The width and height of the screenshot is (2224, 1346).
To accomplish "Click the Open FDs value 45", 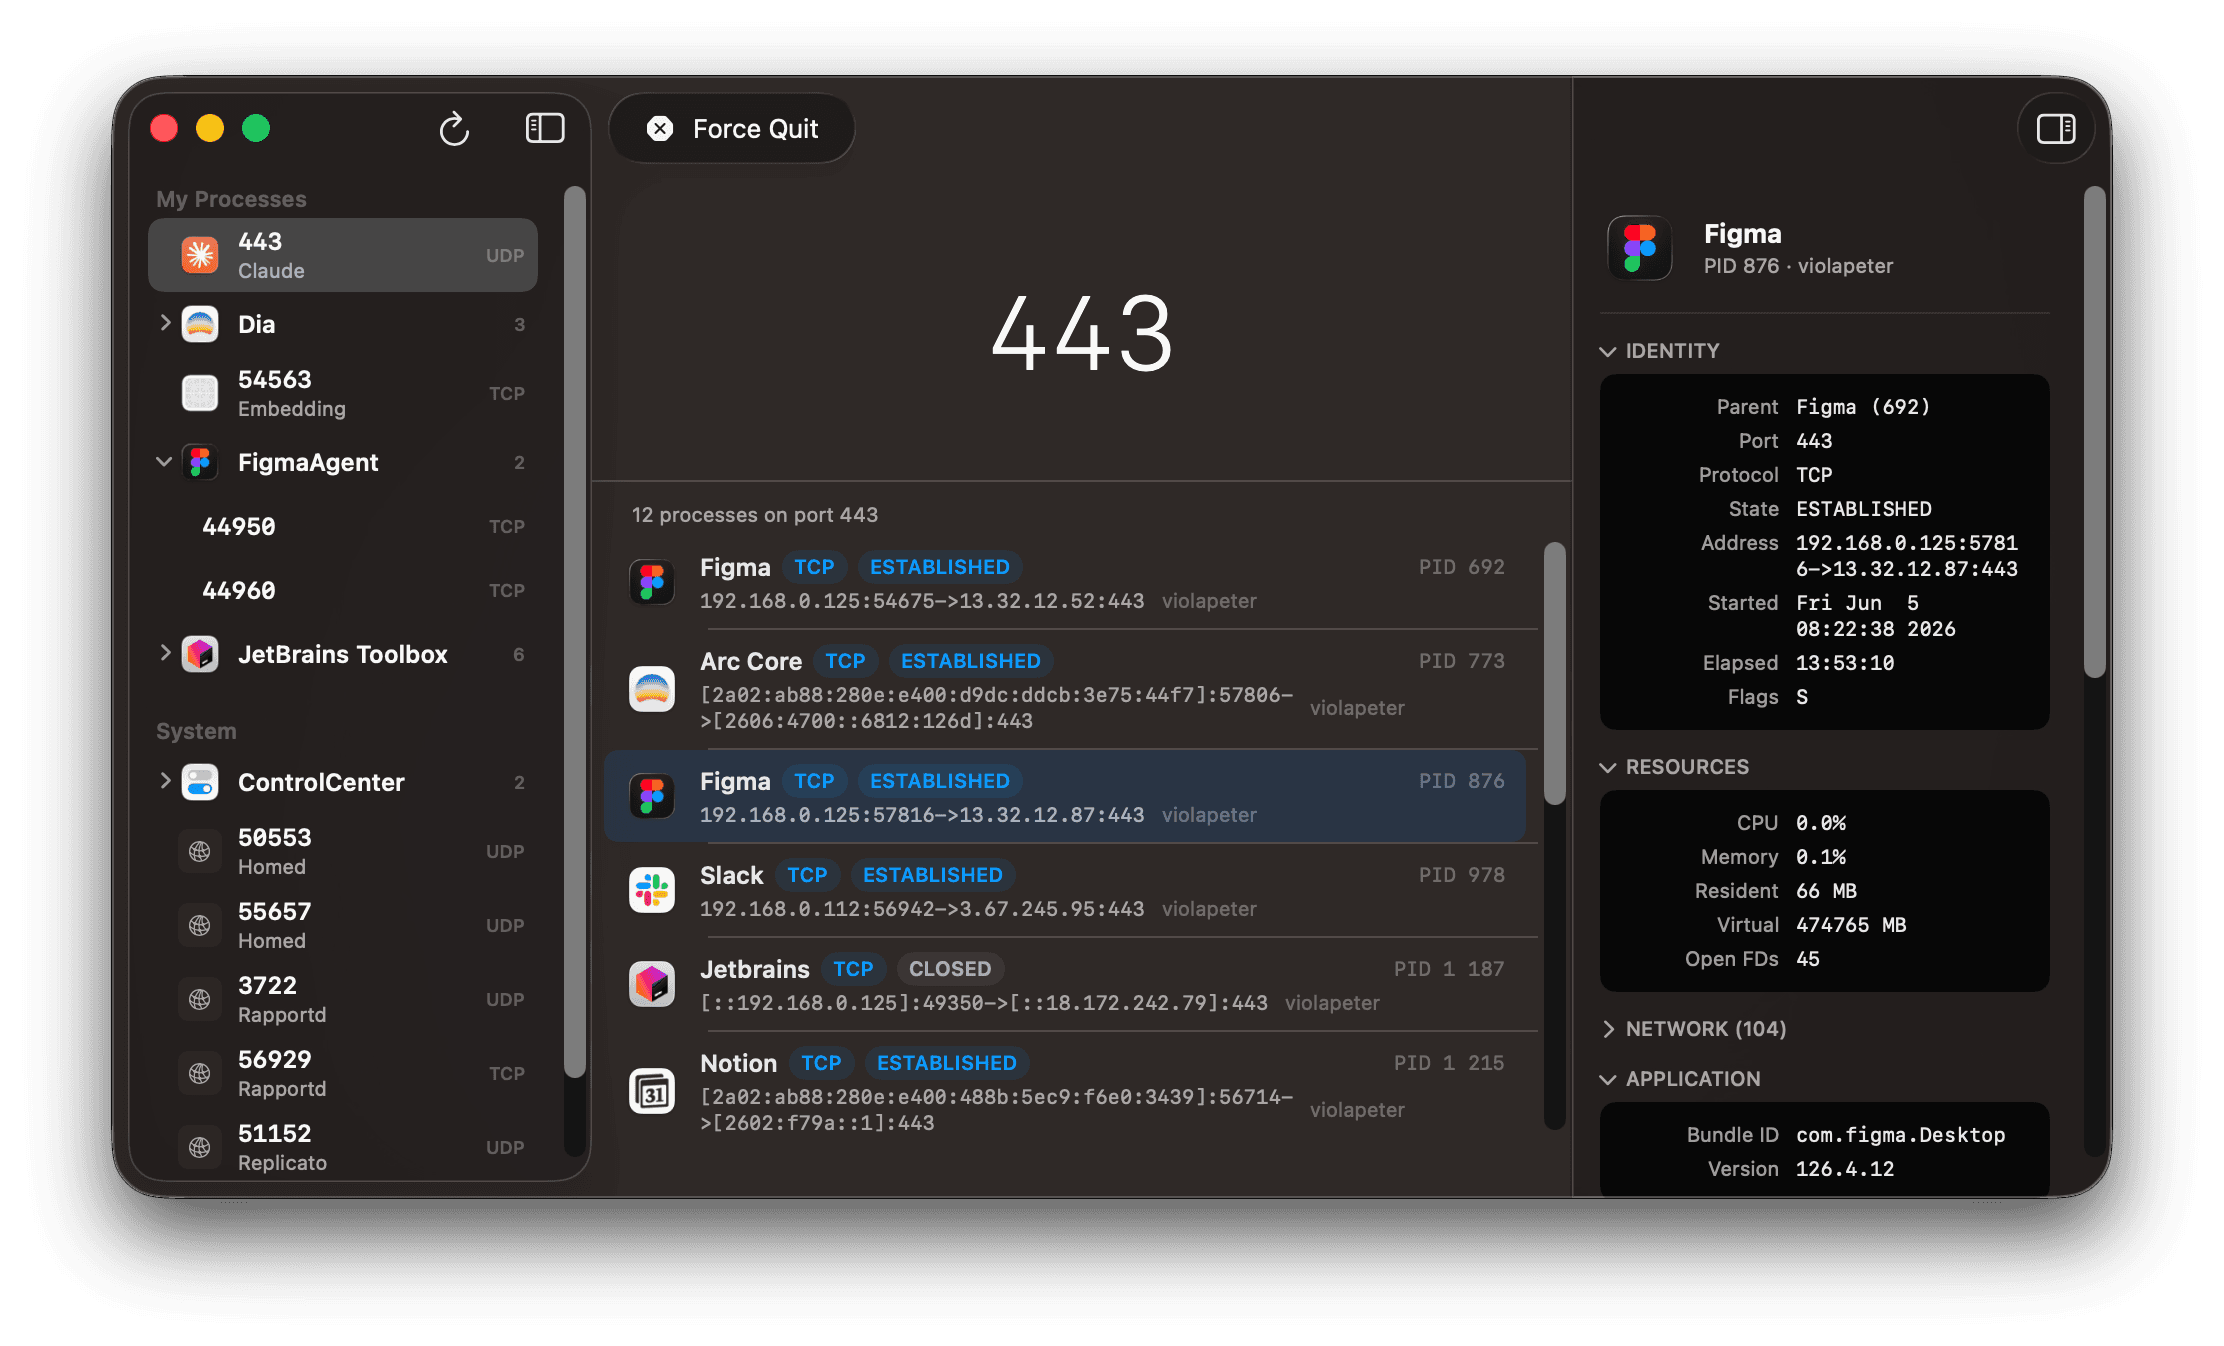I will click(x=1808, y=959).
